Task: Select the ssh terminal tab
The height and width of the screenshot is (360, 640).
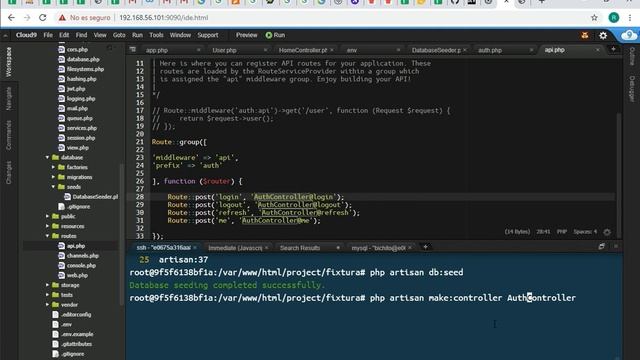Action: point(164,248)
